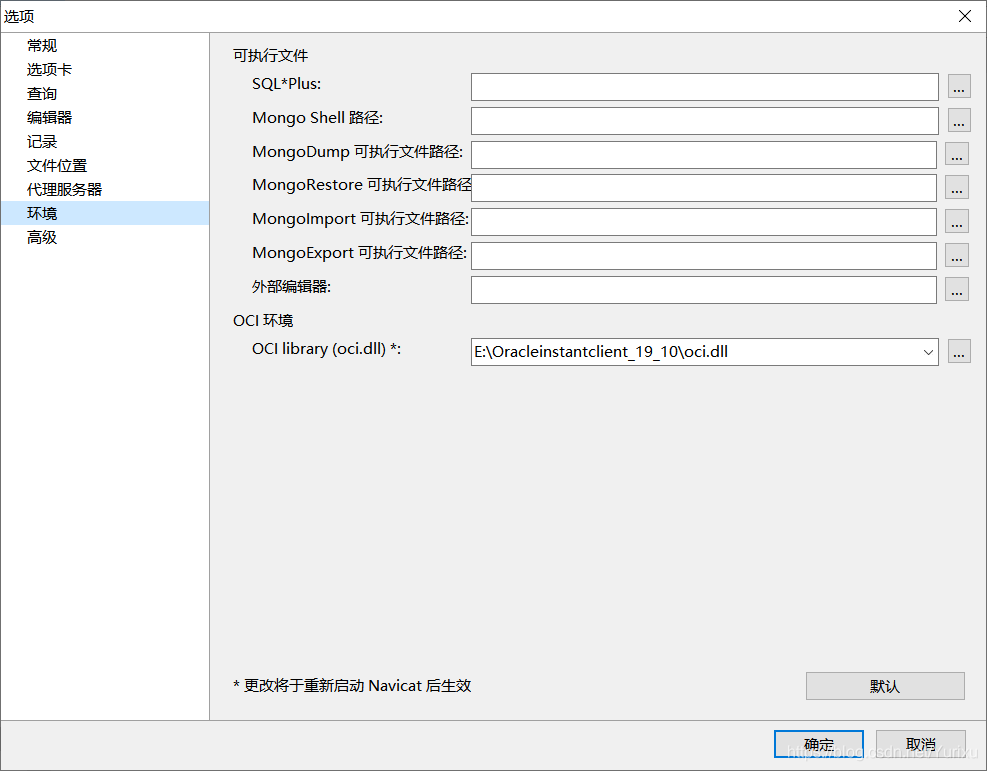Click the 可执行文件 section heading
987x771 pixels.
(271, 55)
